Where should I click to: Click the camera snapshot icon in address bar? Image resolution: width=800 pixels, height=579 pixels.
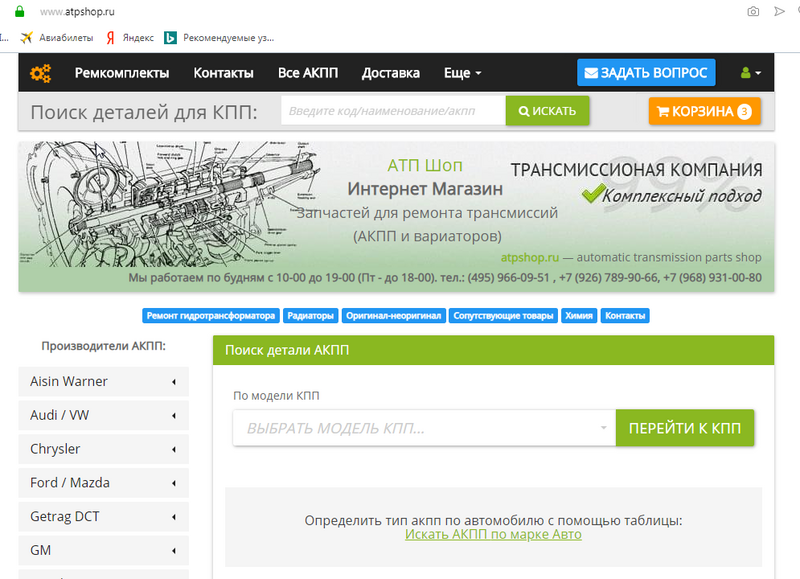coord(753,11)
